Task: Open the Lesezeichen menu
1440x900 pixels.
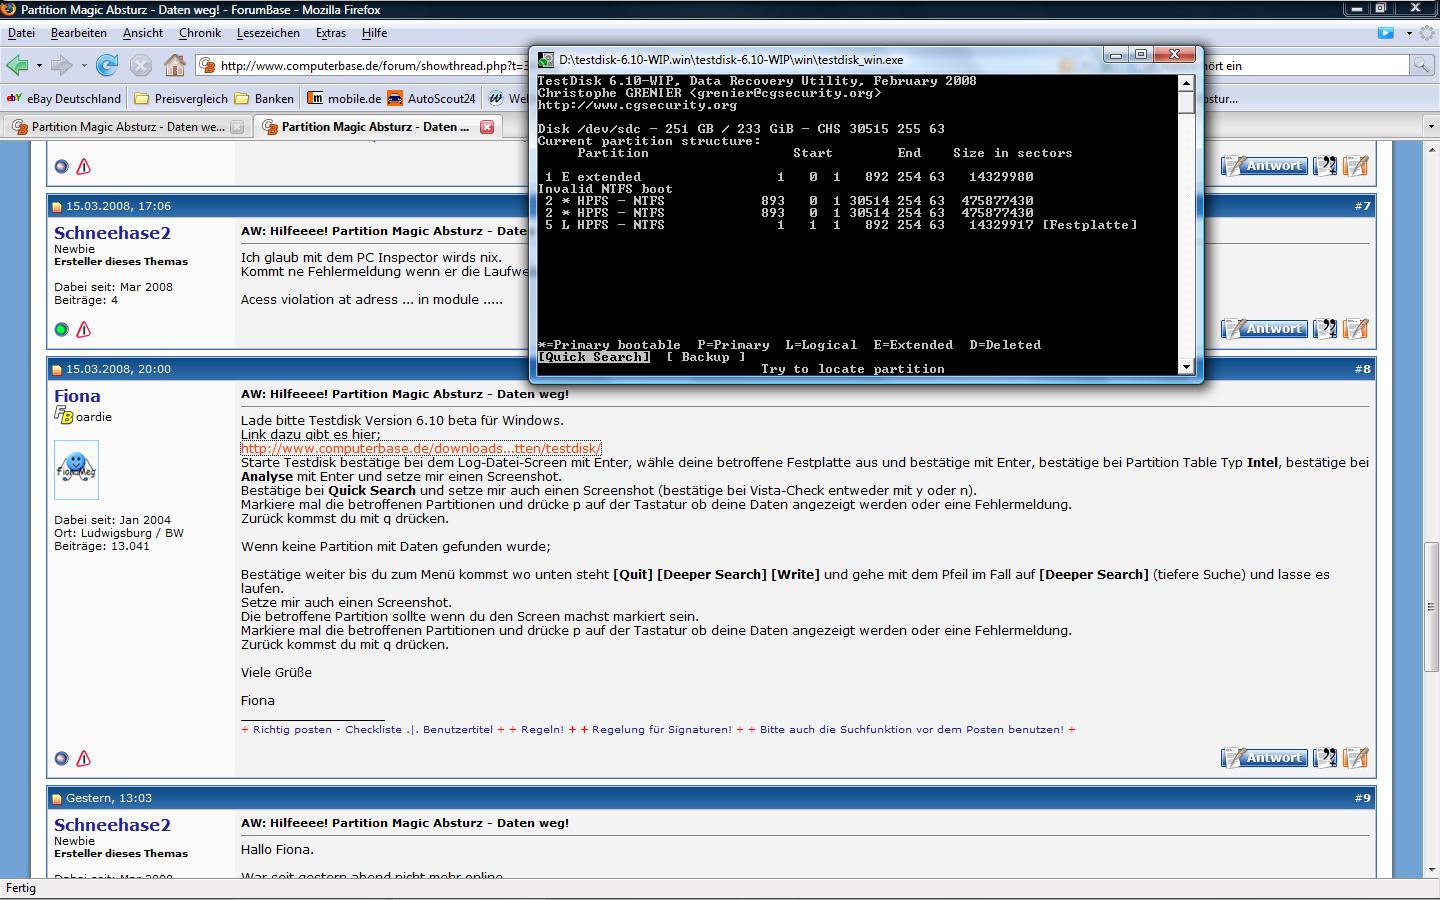Action: pyautogui.click(x=268, y=33)
